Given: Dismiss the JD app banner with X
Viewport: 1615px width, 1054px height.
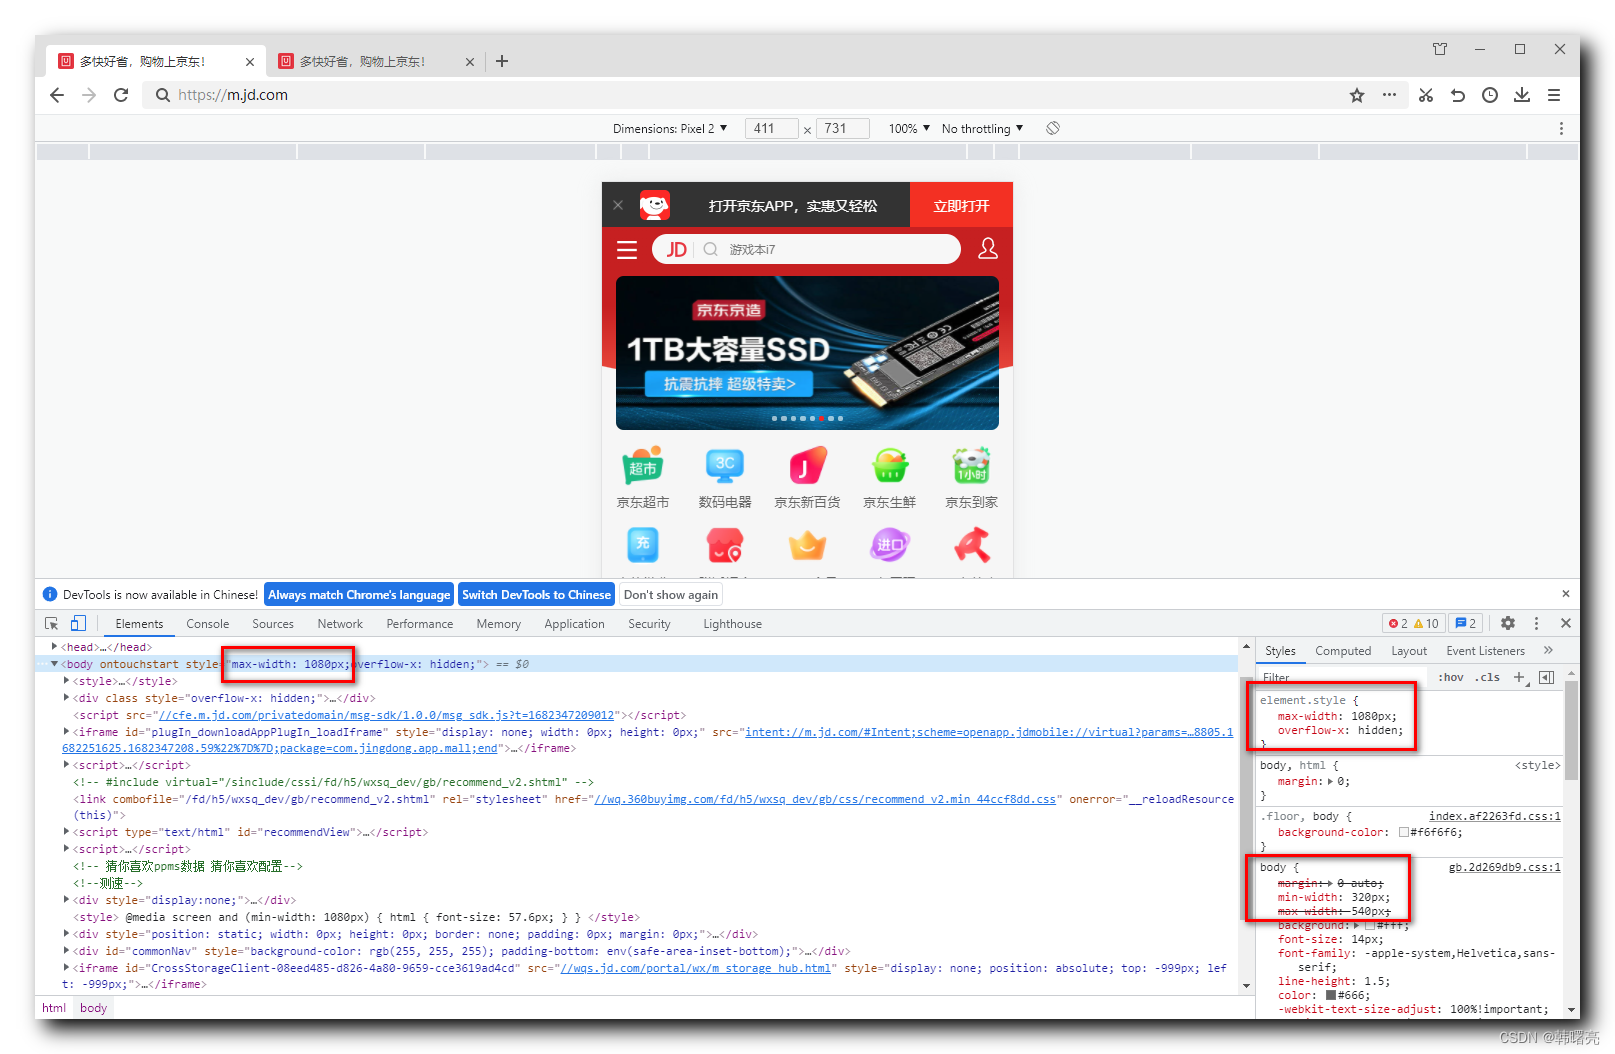Looking at the screenshot, I should point(618,205).
